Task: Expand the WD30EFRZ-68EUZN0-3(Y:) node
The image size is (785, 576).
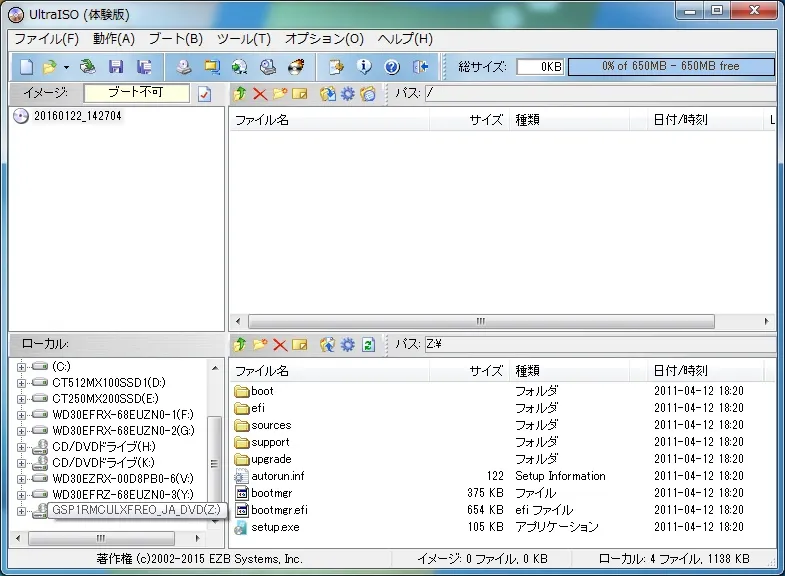Action: coord(21,495)
